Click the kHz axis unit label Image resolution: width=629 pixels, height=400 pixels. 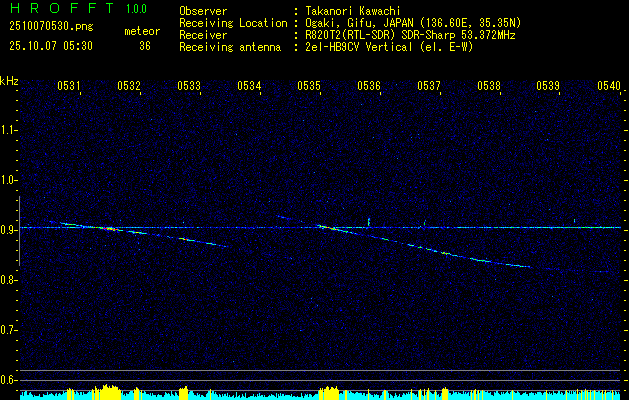coord(9,80)
